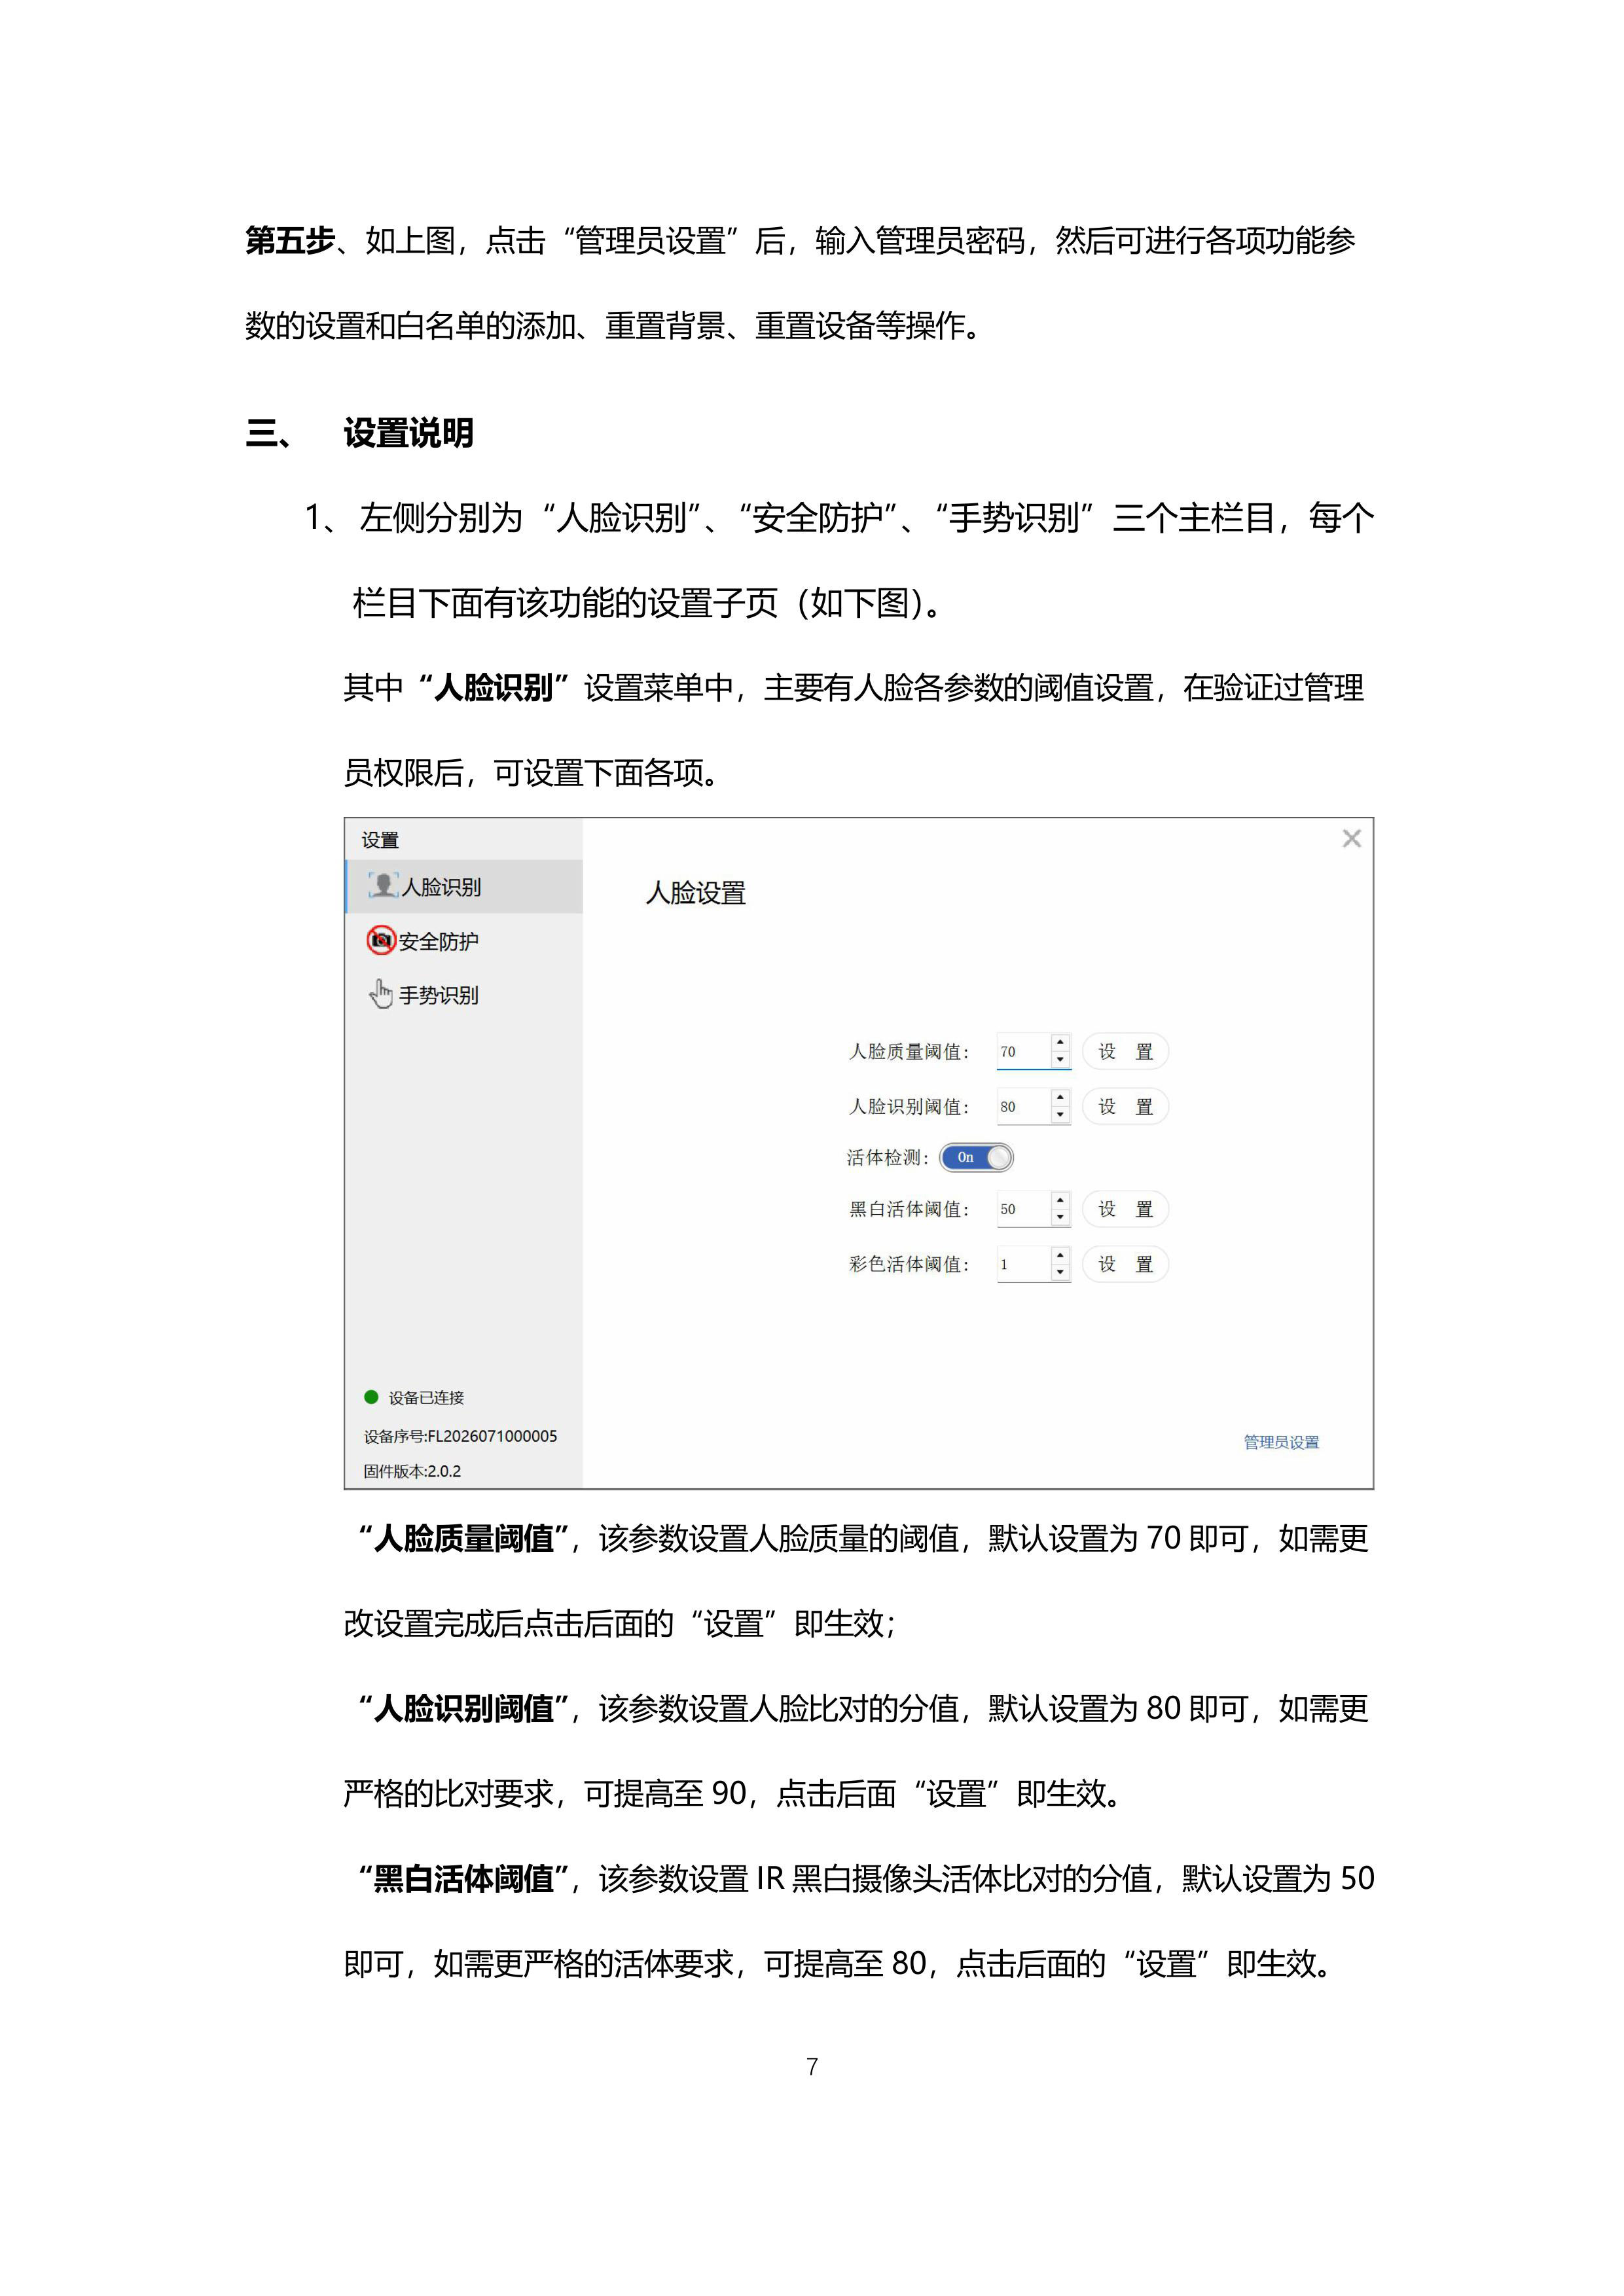Click the page number 7
Viewport: 1624px width, 2296px height.
812,2067
